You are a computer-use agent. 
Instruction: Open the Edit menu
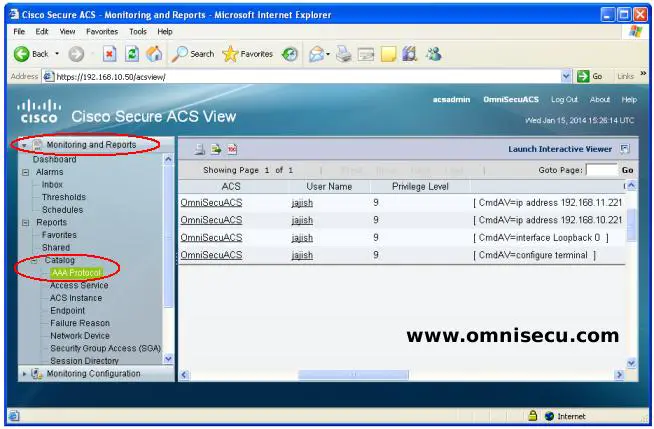(x=42, y=32)
